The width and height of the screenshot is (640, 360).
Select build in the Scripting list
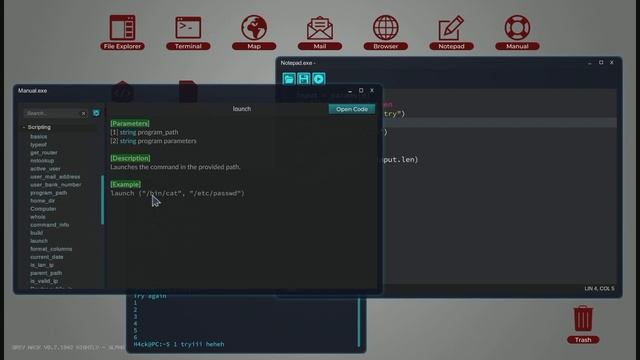point(36,233)
